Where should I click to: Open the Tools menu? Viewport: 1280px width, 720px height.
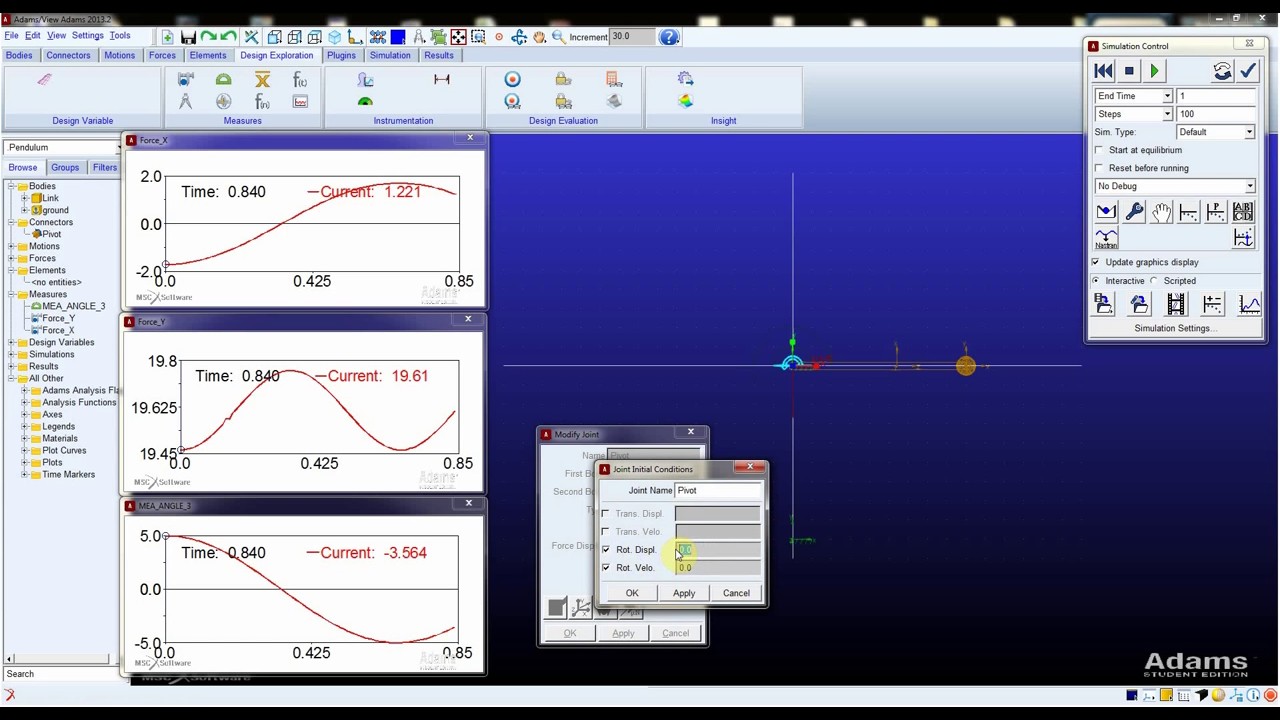tap(120, 36)
